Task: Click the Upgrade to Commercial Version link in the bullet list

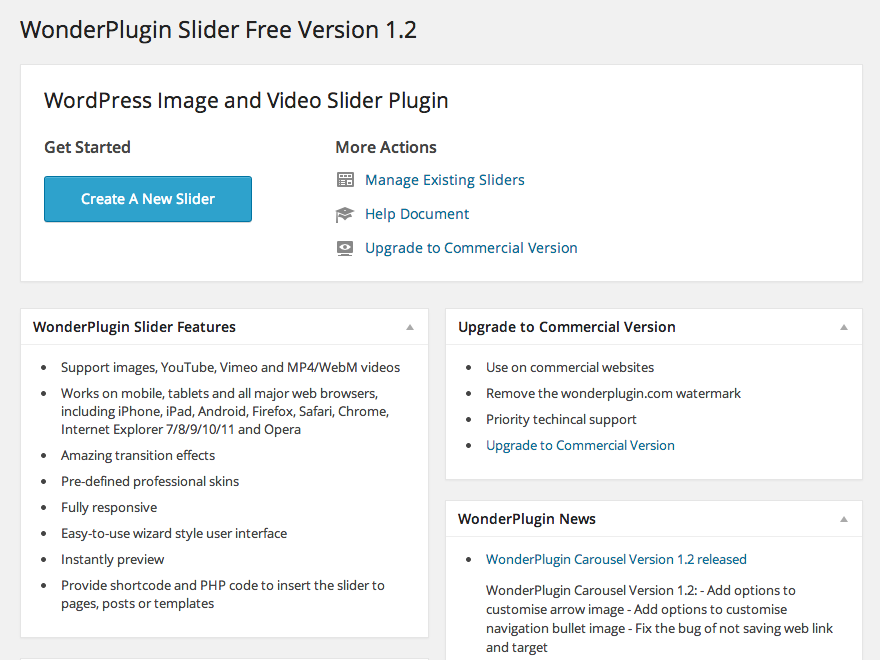Action: click(580, 445)
